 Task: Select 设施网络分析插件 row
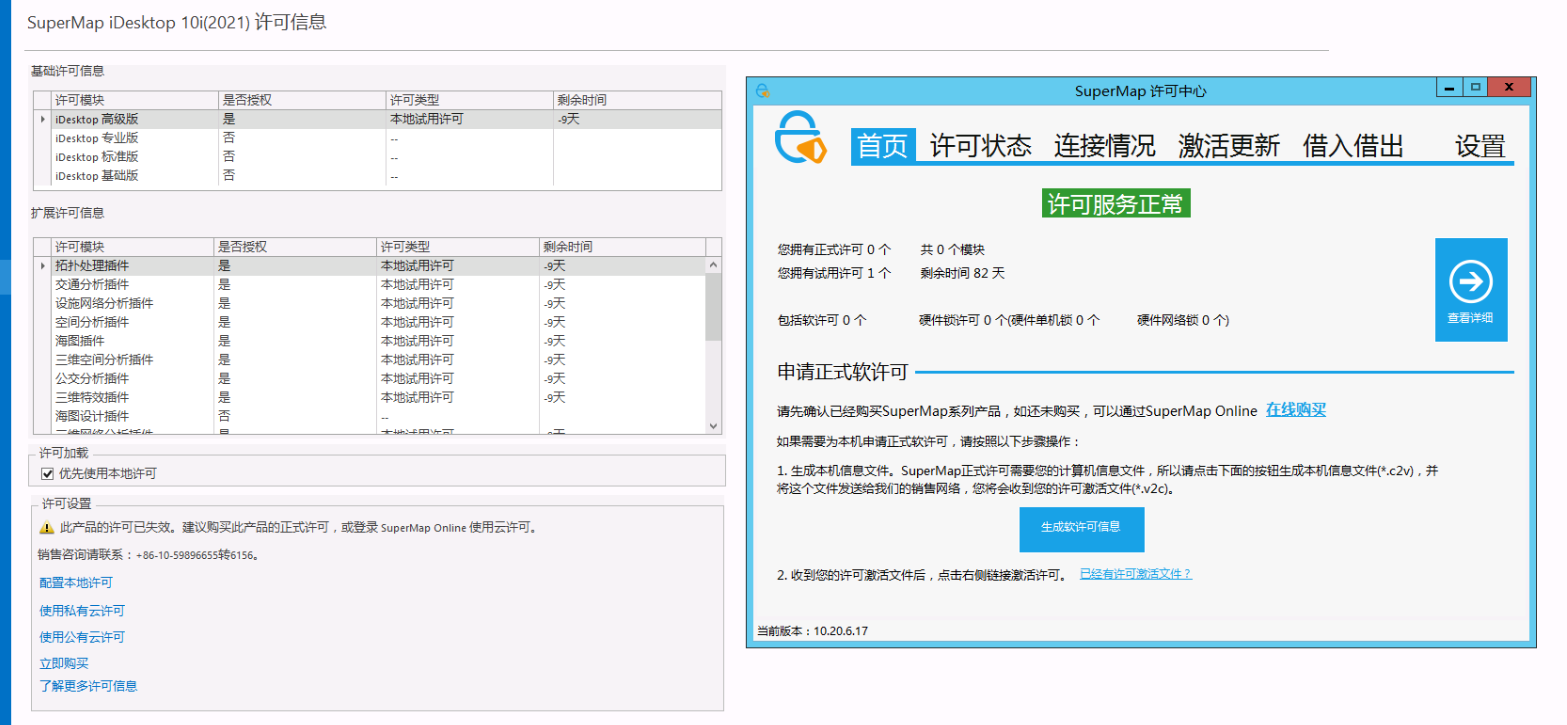pyautogui.click(x=370, y=303)
